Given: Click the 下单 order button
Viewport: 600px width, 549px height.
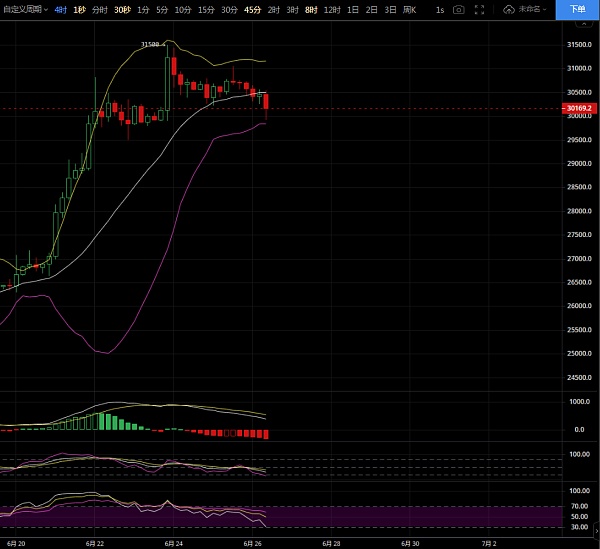Looking at the screenshot, I should [x=578, y=9].
